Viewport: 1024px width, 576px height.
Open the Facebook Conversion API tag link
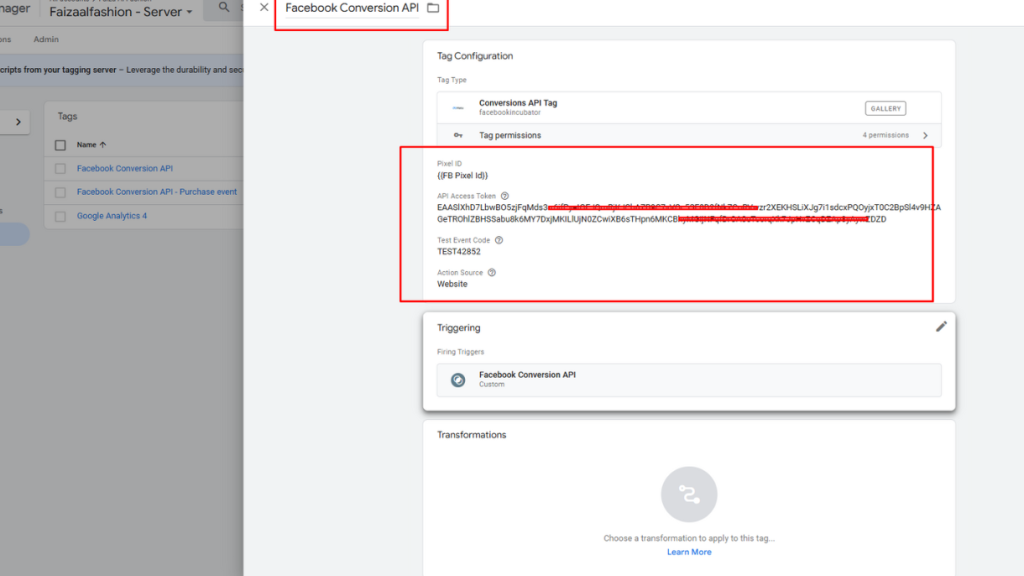tap(125, 168)
